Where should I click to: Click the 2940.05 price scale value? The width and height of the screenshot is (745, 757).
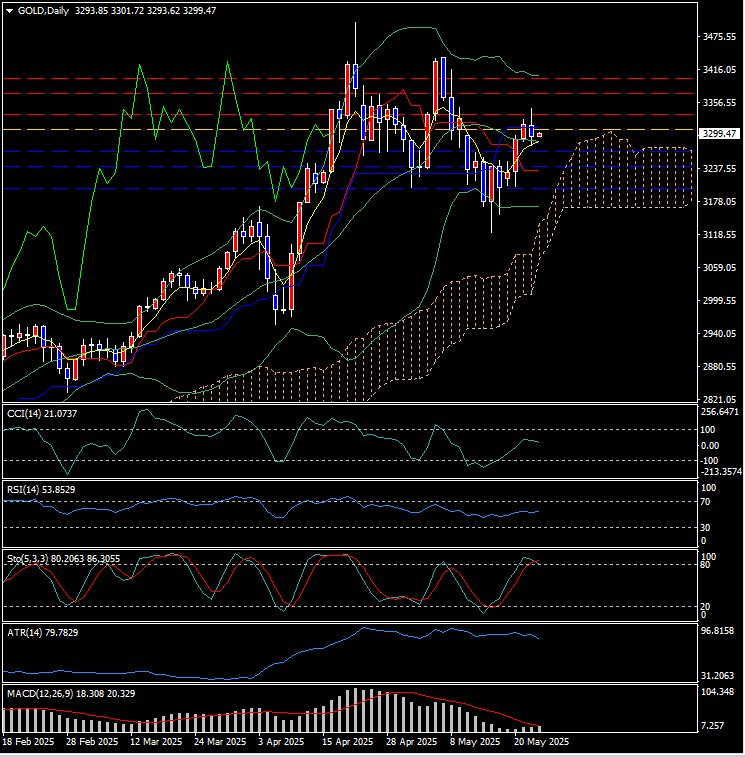(x=719, y=334)
